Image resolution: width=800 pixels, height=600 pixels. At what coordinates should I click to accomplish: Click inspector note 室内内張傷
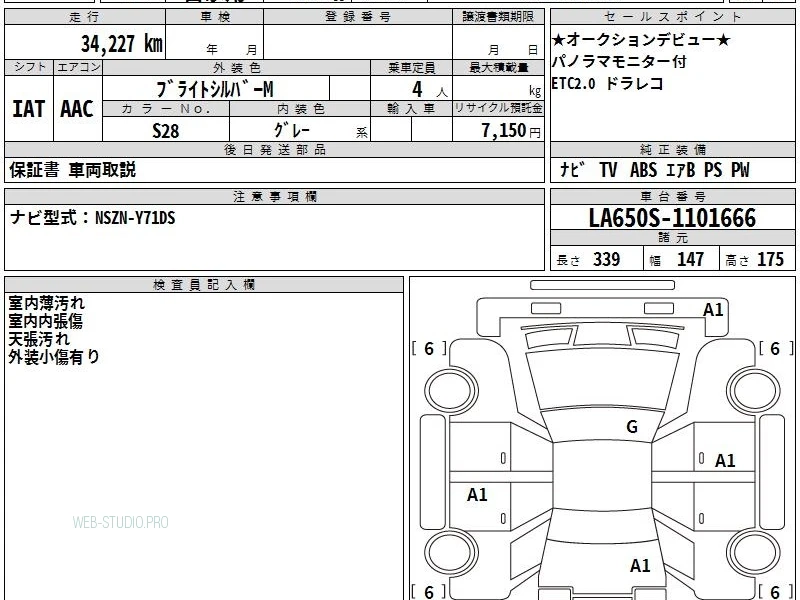pos(45,321)
